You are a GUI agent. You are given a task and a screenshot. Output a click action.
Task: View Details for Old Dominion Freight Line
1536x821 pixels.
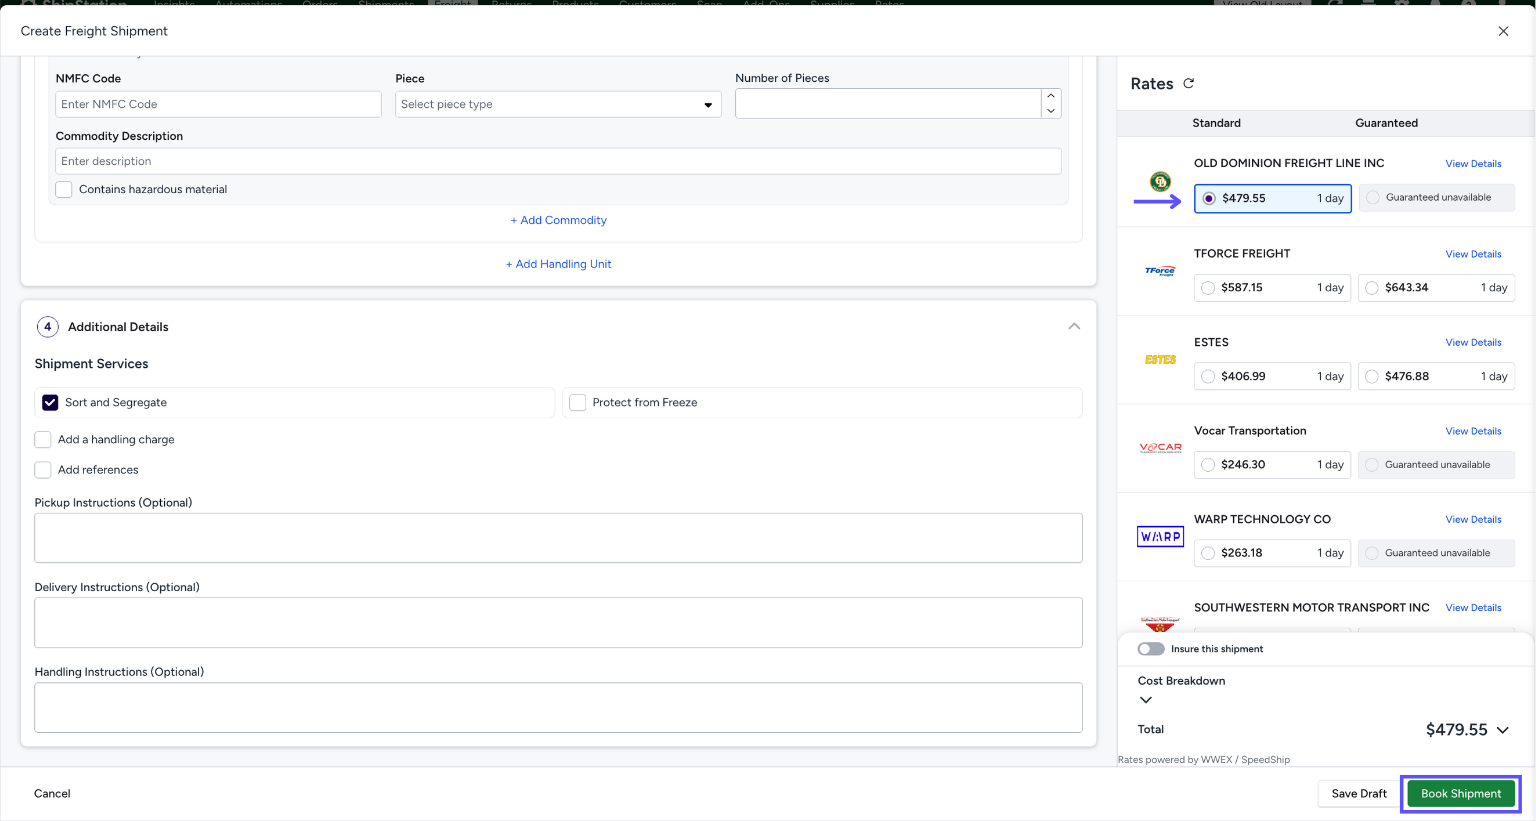[x=1473, y=164]
